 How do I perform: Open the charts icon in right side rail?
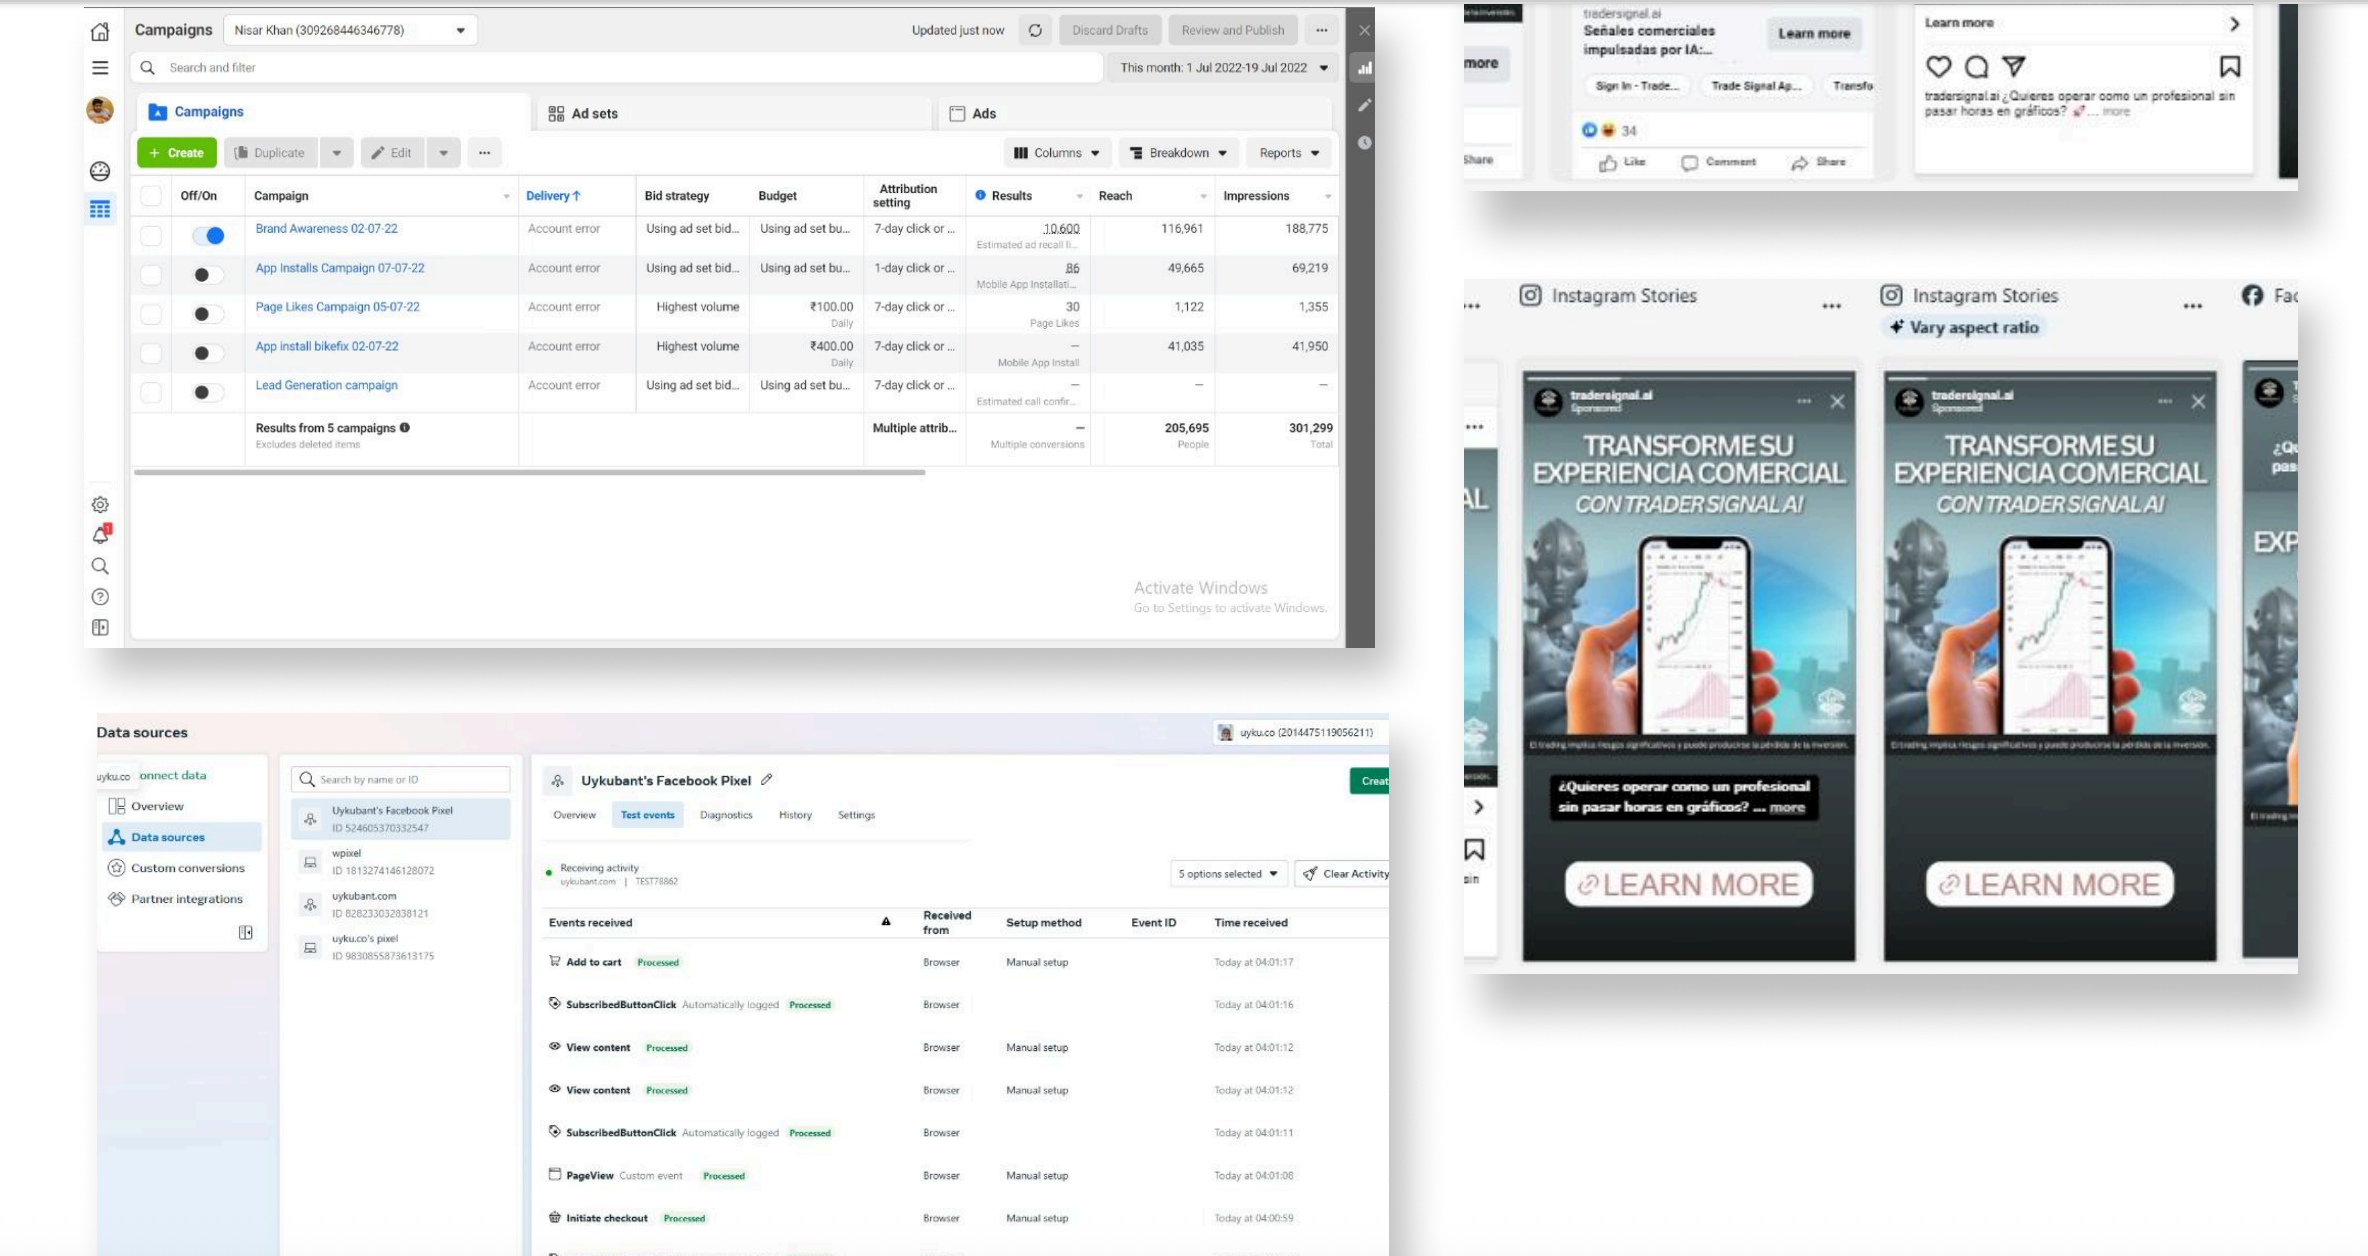point(1365,68)
